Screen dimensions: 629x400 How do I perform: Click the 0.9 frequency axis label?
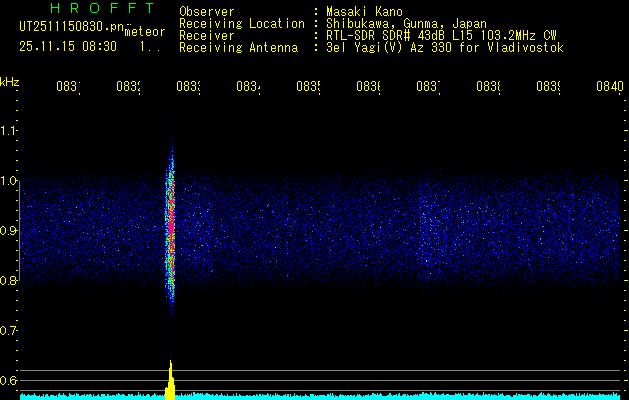pyautogui.click(x=9, y=231)
